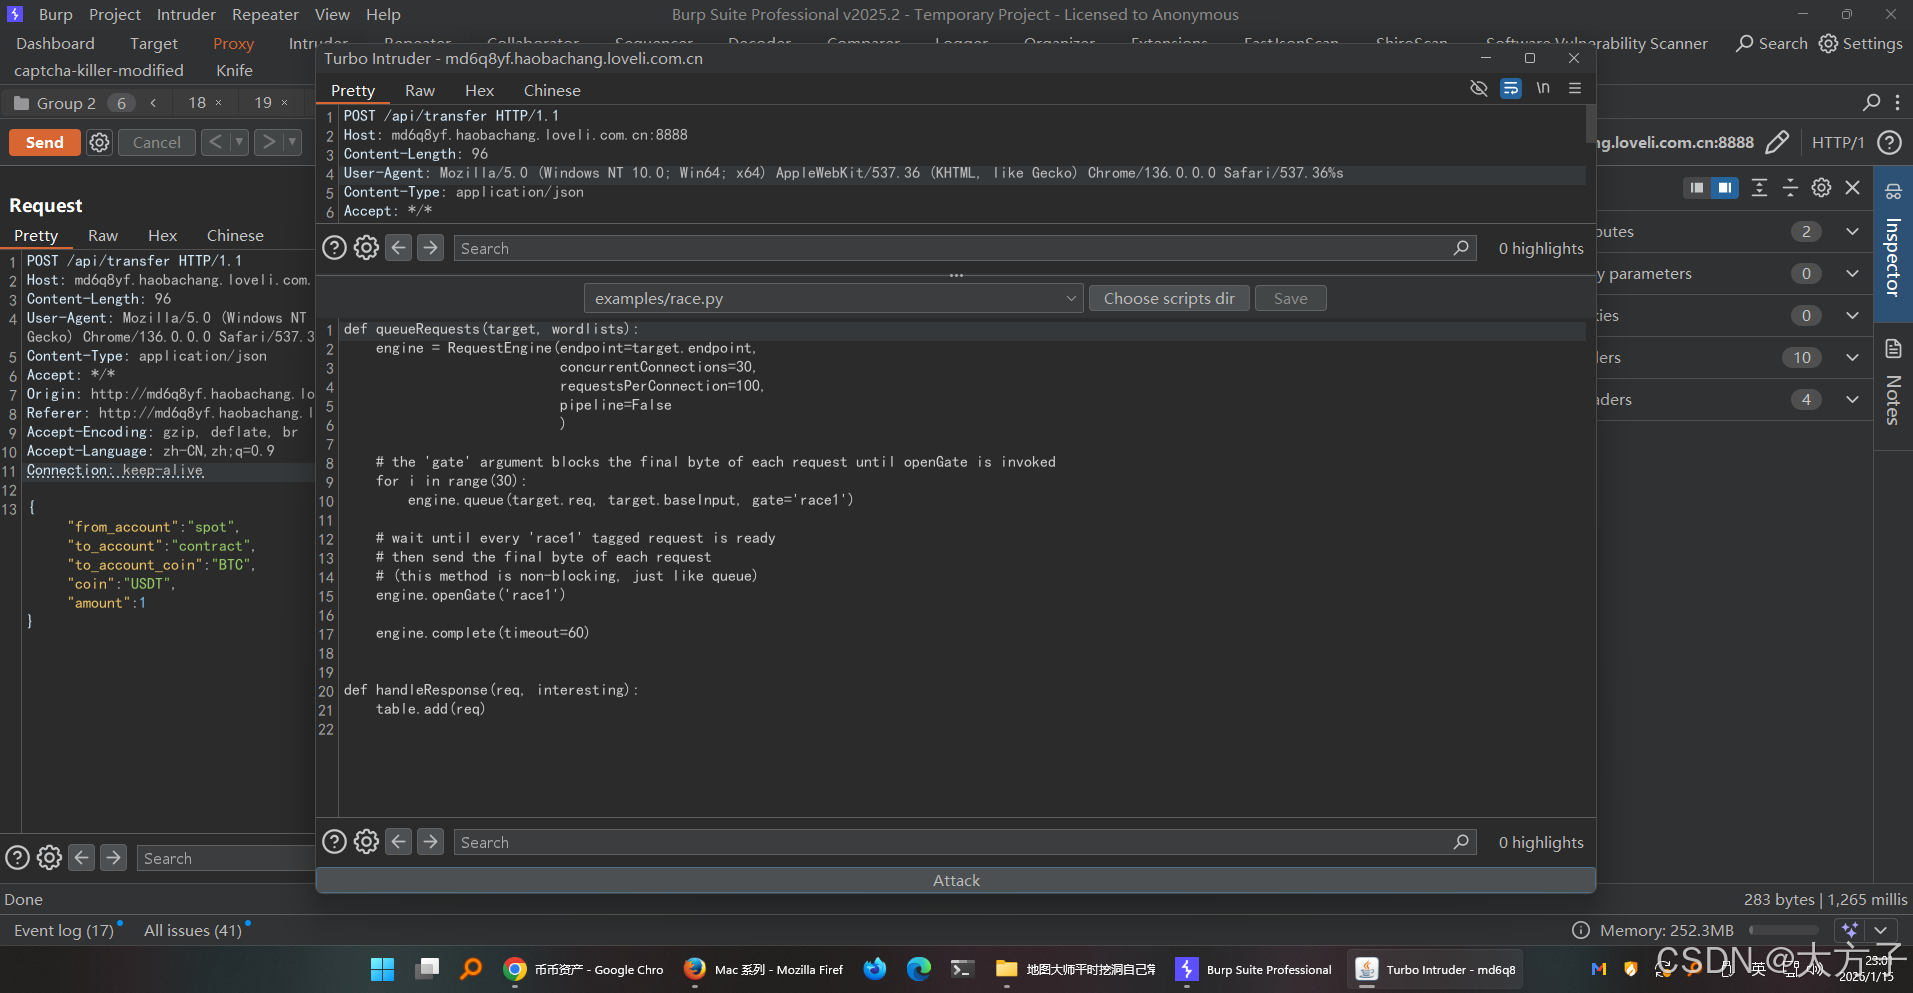The image size is (1913, 993).
Task: Open the Proxy tool tab
Action: point(233,43)
